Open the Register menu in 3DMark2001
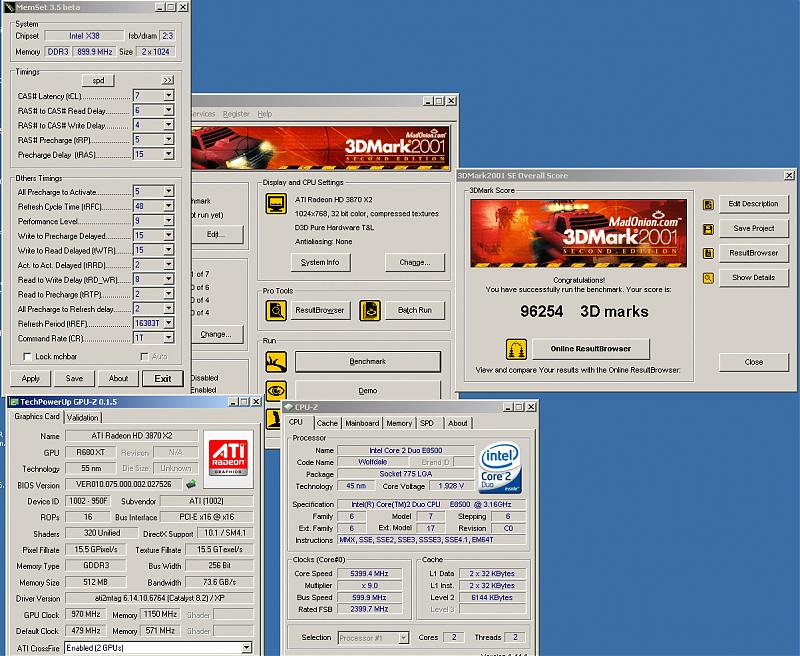This screenshot has height=656, width=800. click(x=236, y=114)
